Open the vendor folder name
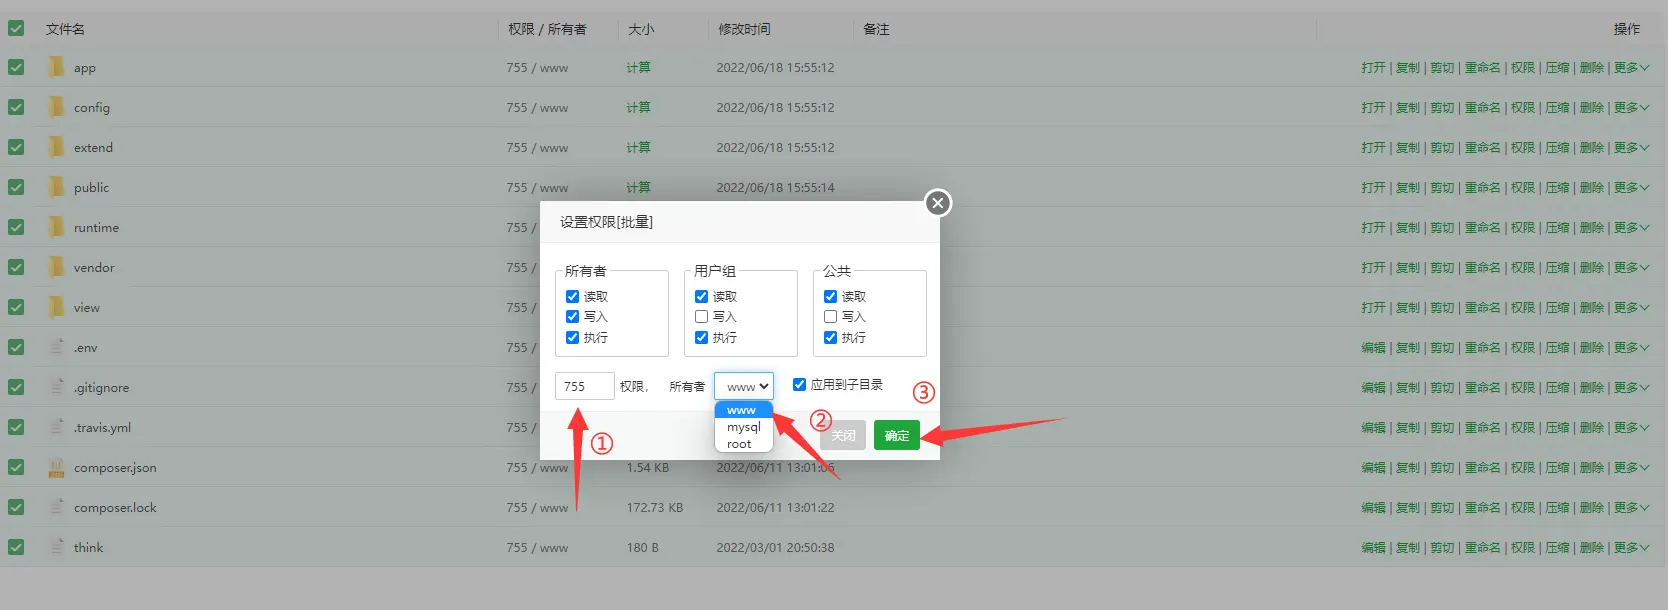The height and width of the screenshot is (610, 1668). tap(94, 268)
